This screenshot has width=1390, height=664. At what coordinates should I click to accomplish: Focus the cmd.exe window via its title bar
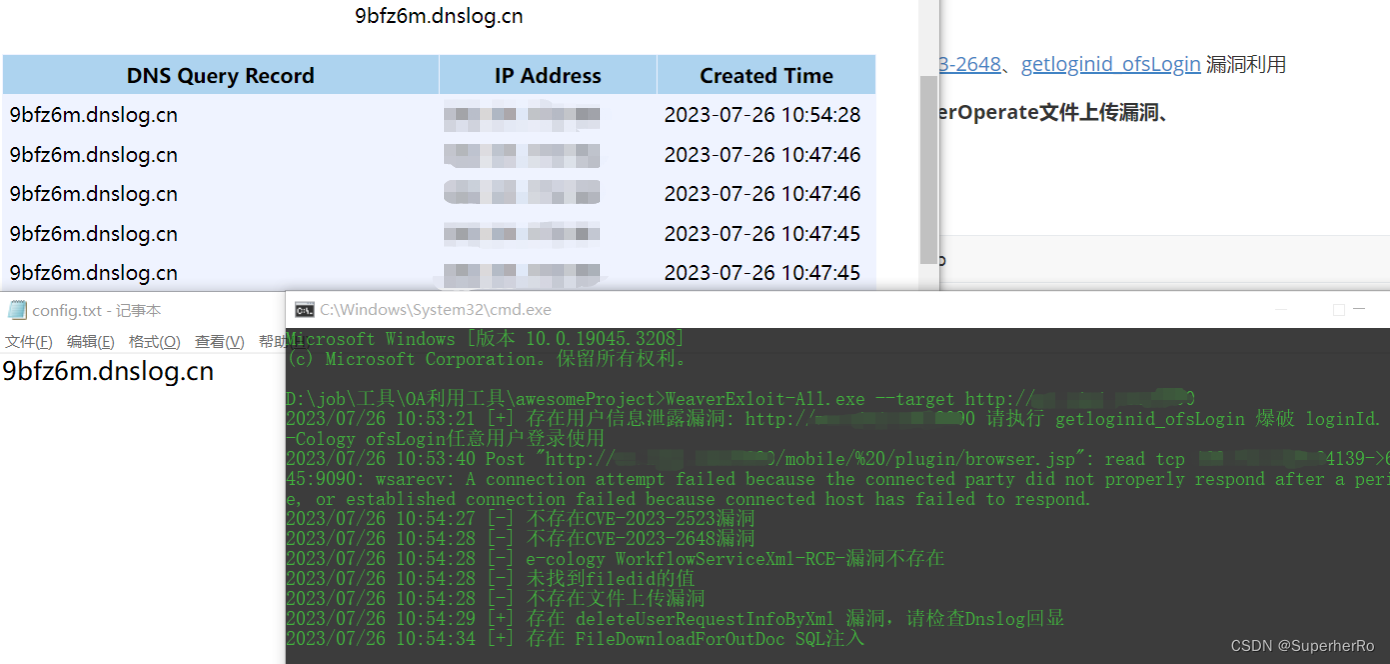(700, 309)
